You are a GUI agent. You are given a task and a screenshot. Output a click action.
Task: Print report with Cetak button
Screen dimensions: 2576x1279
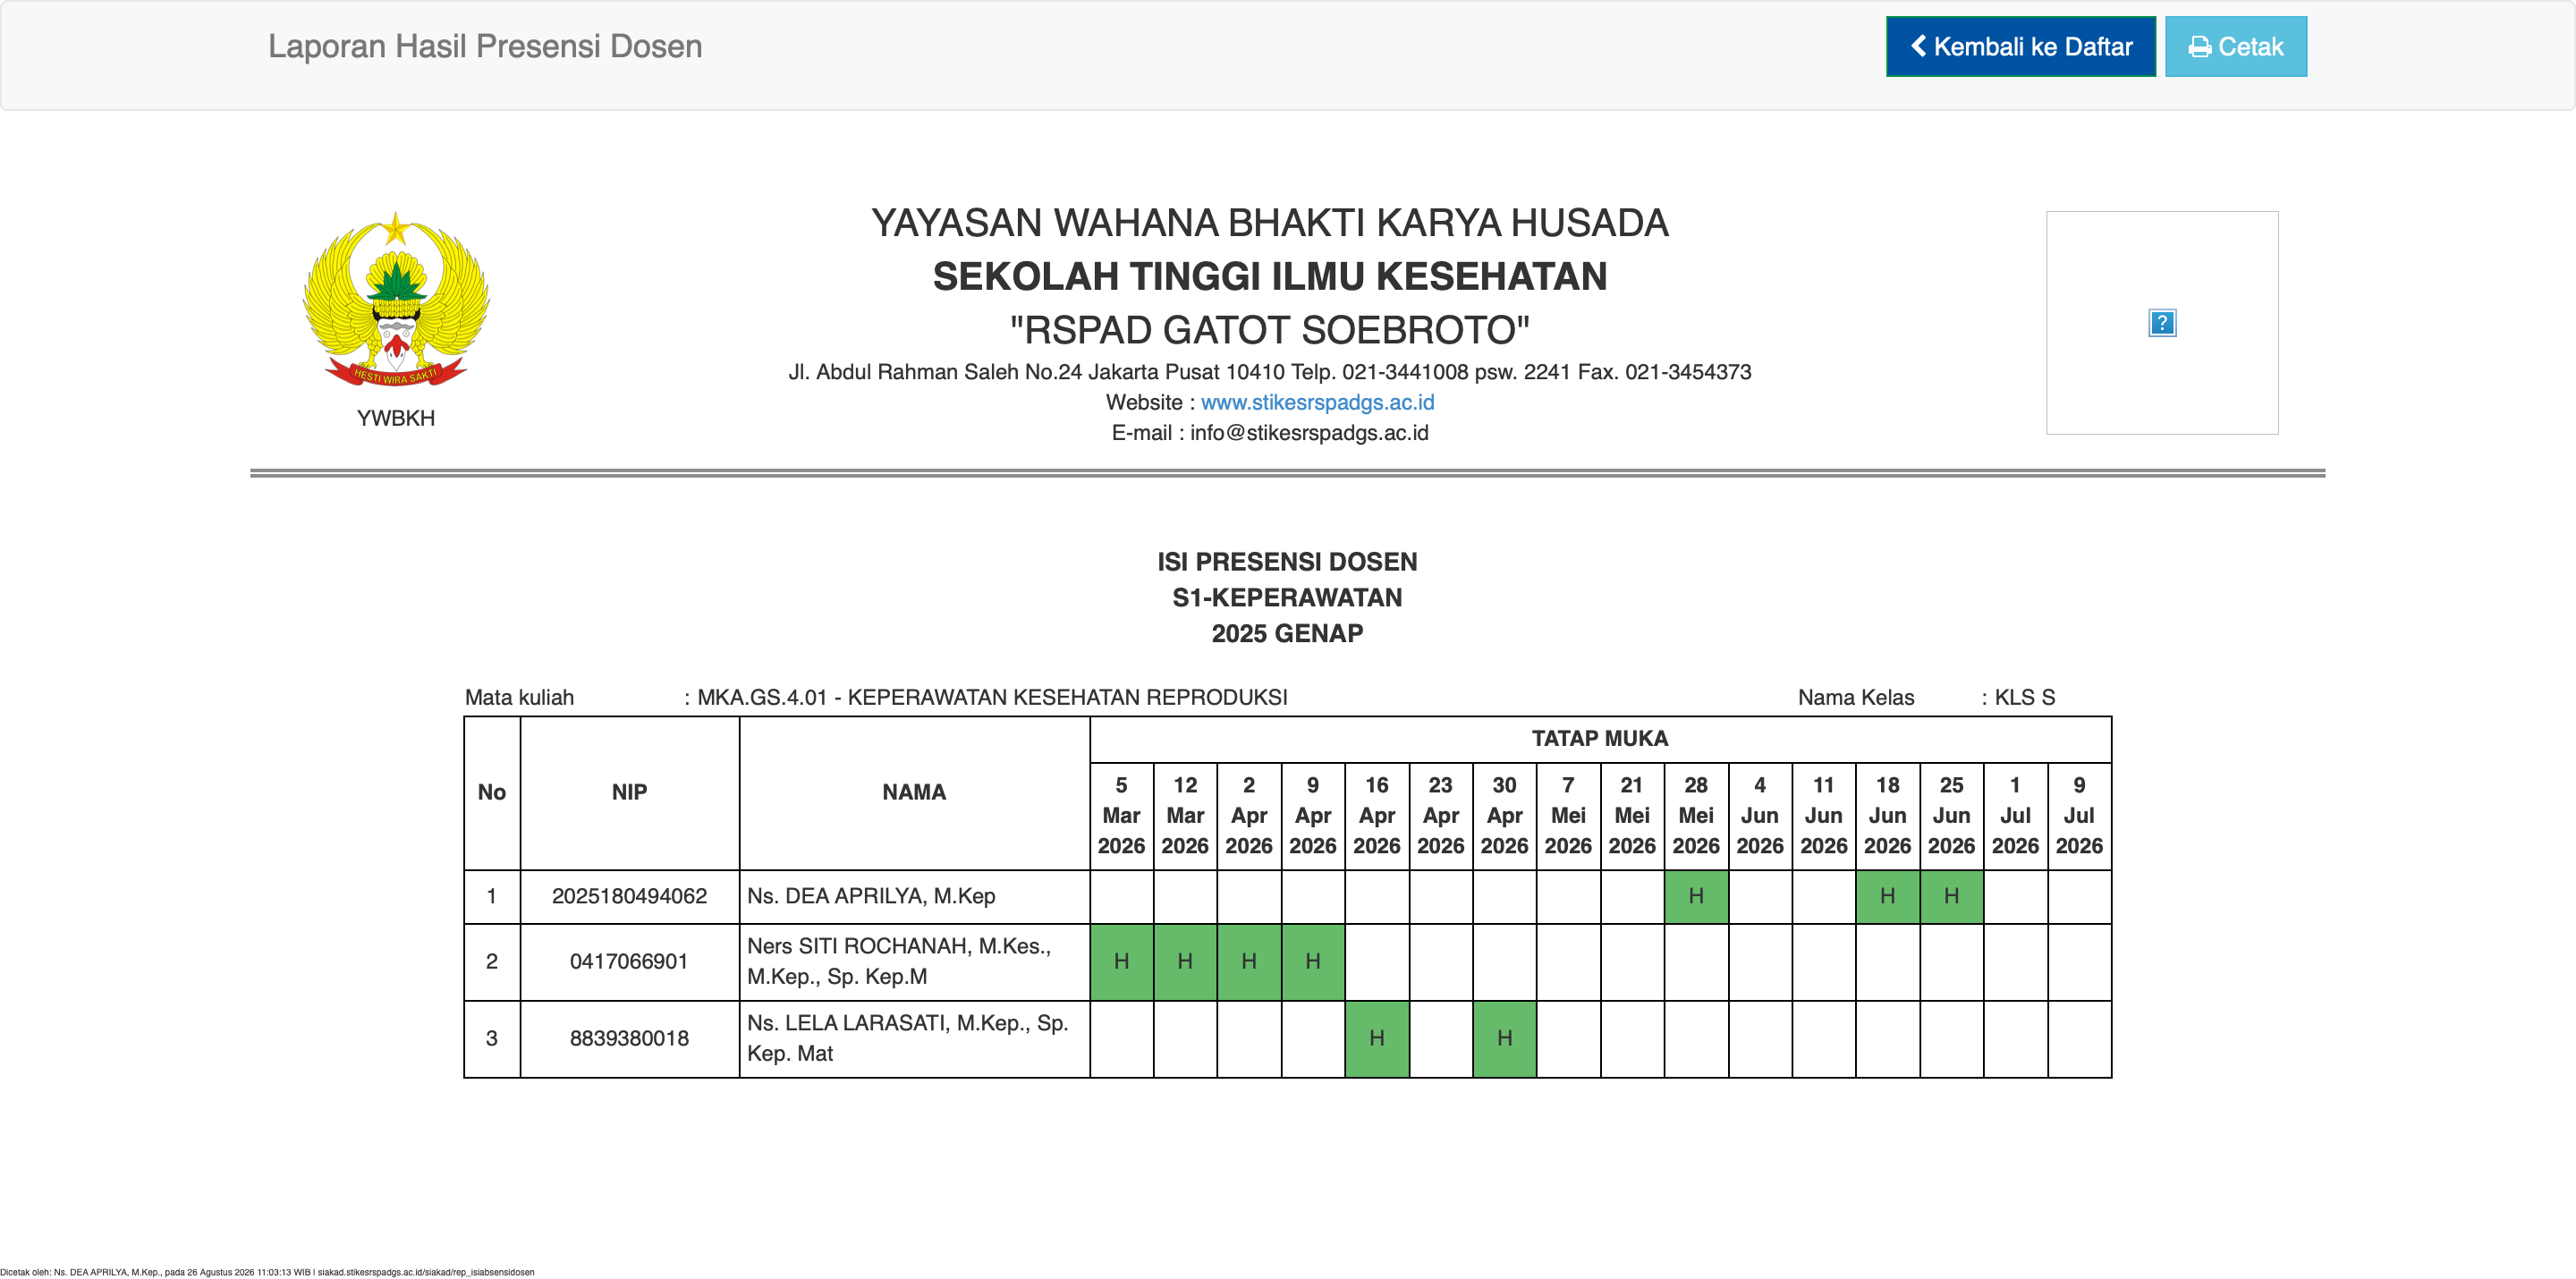click(x=2236, y=46)
